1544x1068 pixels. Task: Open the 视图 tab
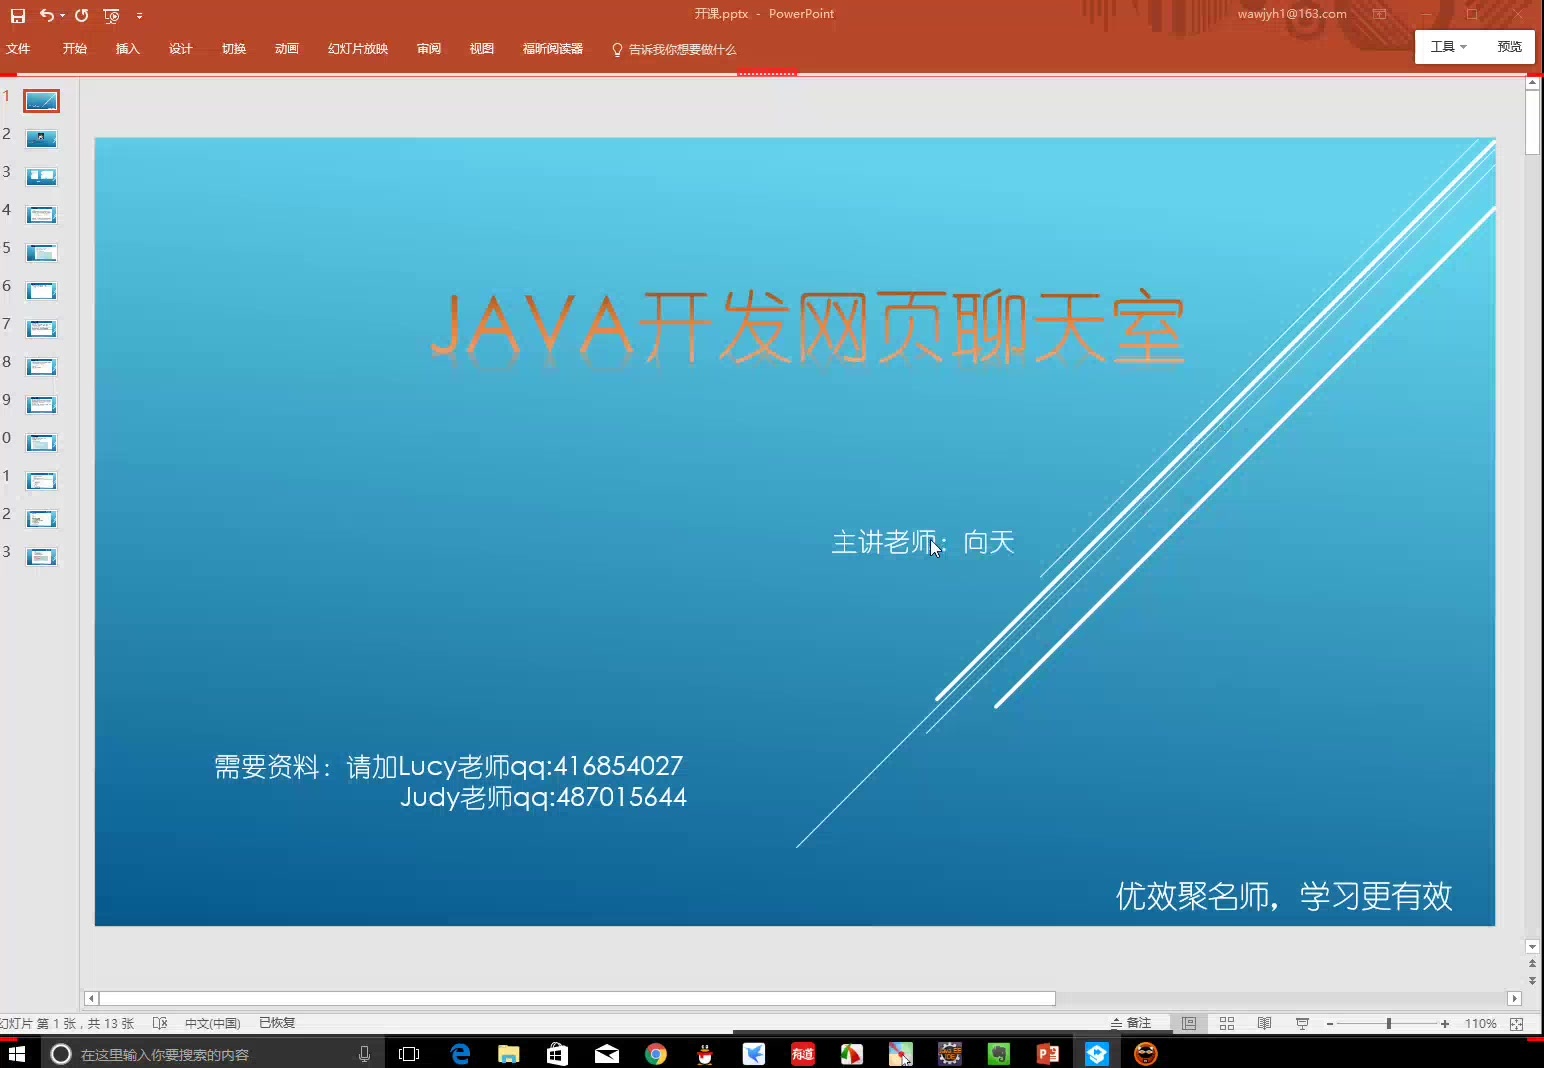(482, 49)
